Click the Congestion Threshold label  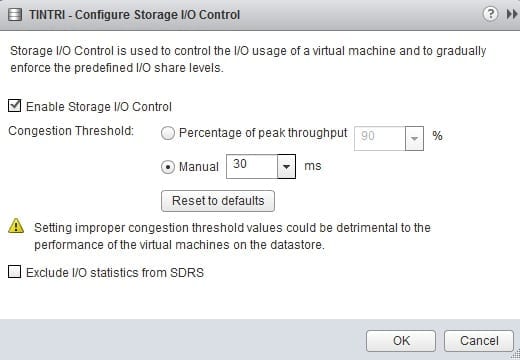pyautogui.click(x=71, y=131)
